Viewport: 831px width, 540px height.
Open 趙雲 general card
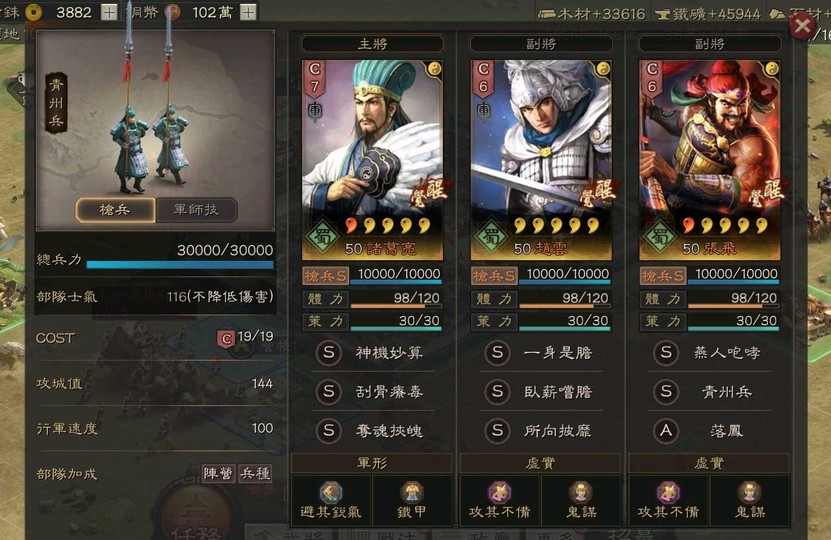pyautogui.click(x=541, y=160)
